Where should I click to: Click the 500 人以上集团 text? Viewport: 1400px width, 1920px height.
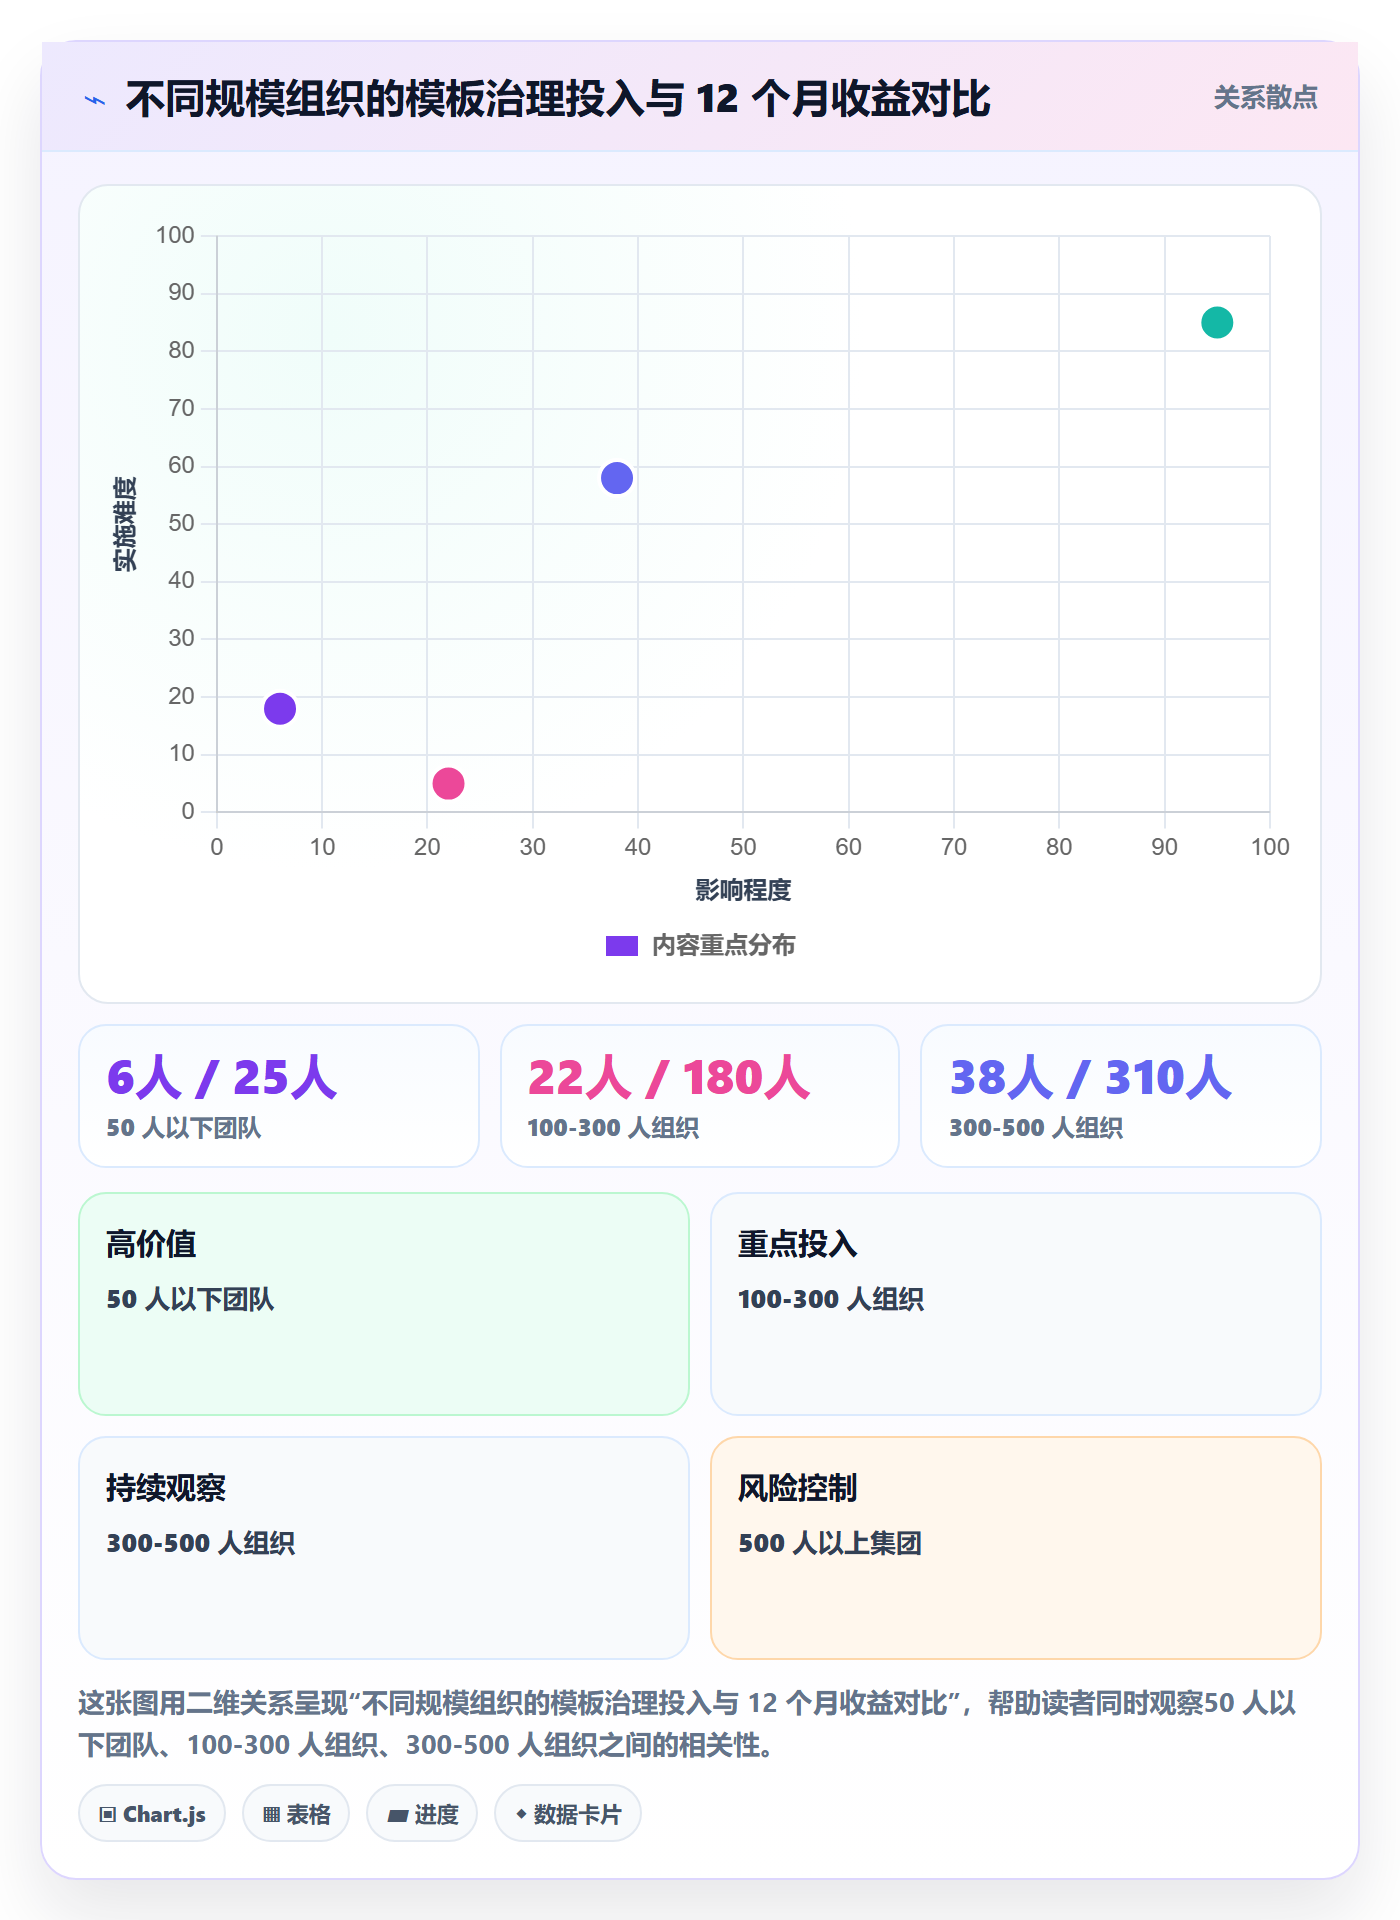pyautogui.click(x=830, y=1543)
